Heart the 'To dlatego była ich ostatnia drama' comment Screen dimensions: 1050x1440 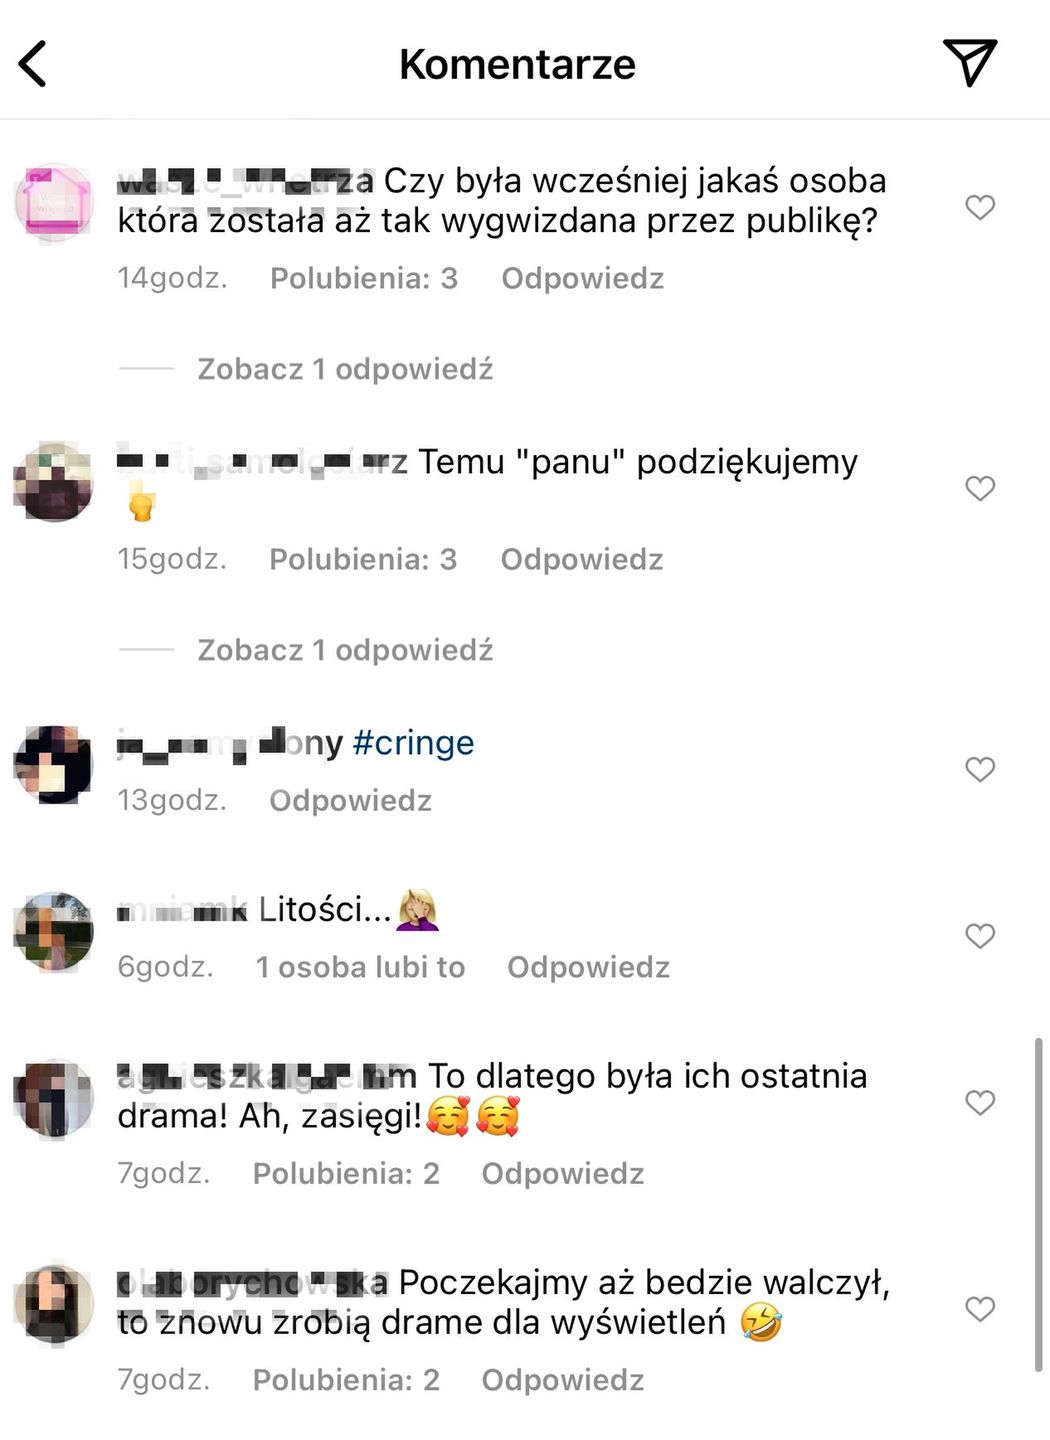click(x=980, y=1103)
